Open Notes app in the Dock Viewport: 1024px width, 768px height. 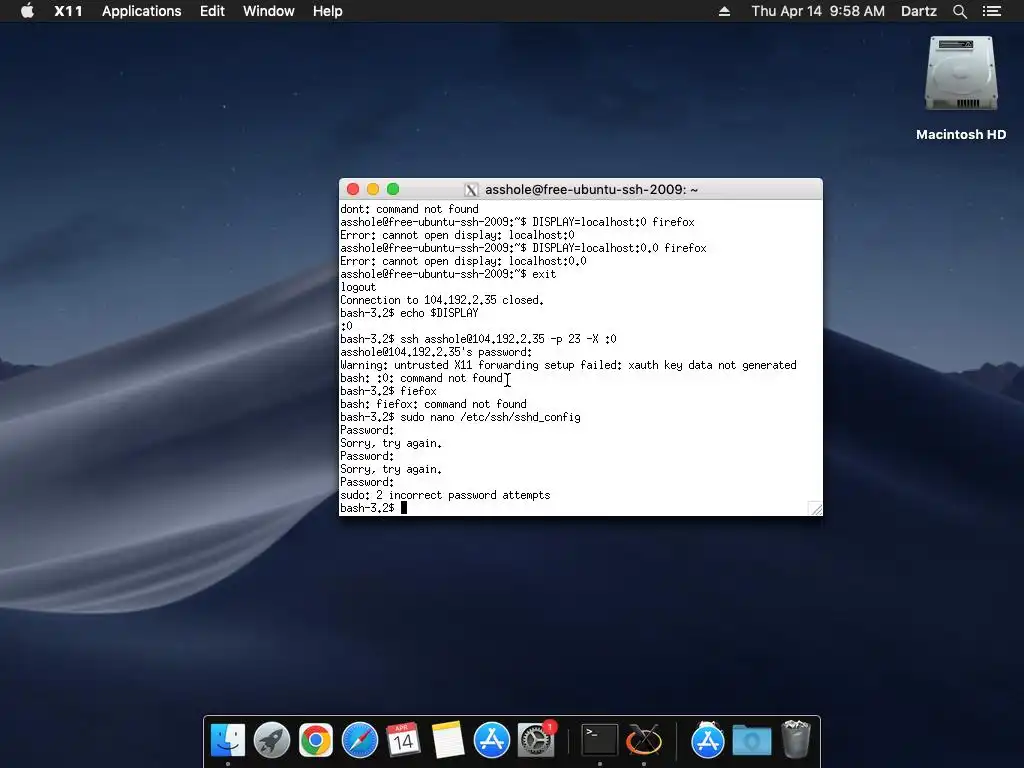coord(447,740)
